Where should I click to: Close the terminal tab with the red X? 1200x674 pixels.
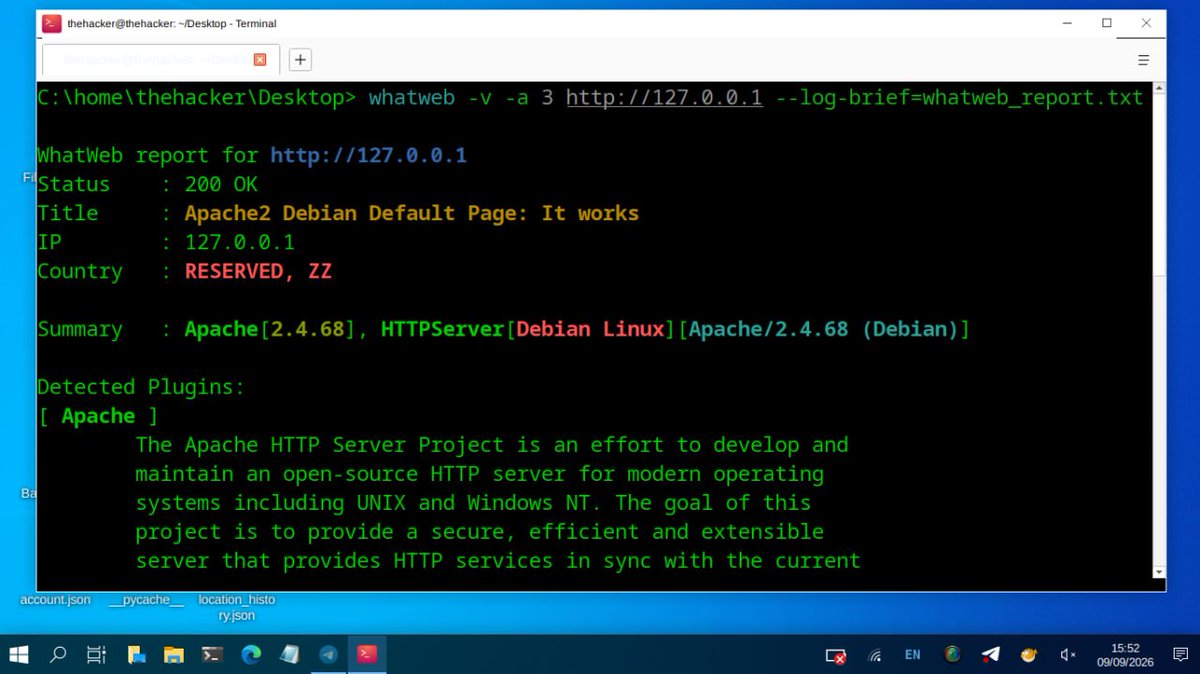(x=260, y=60)
